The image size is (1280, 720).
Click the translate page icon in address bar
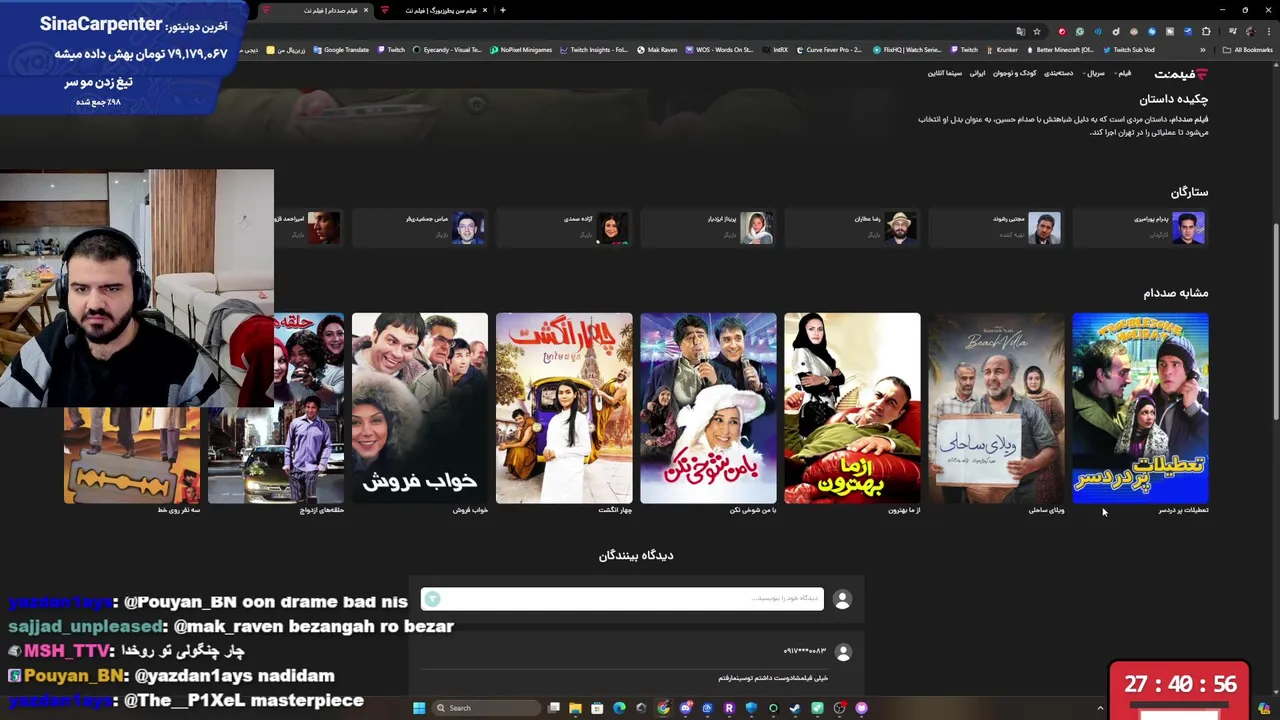tap(1020, 32)
